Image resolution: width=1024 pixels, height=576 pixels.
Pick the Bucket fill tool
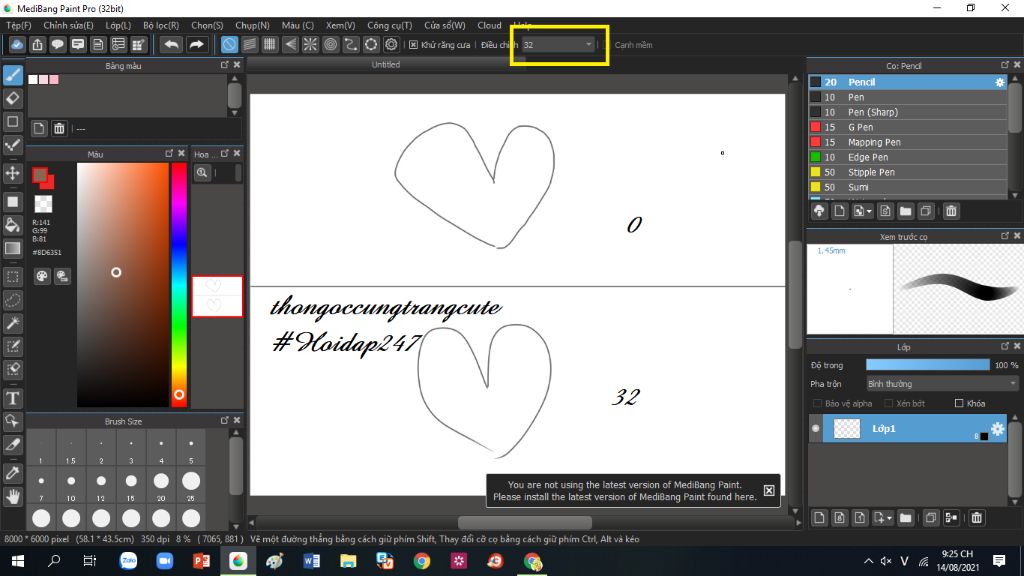pyautogui.click(x=12, y=225)
